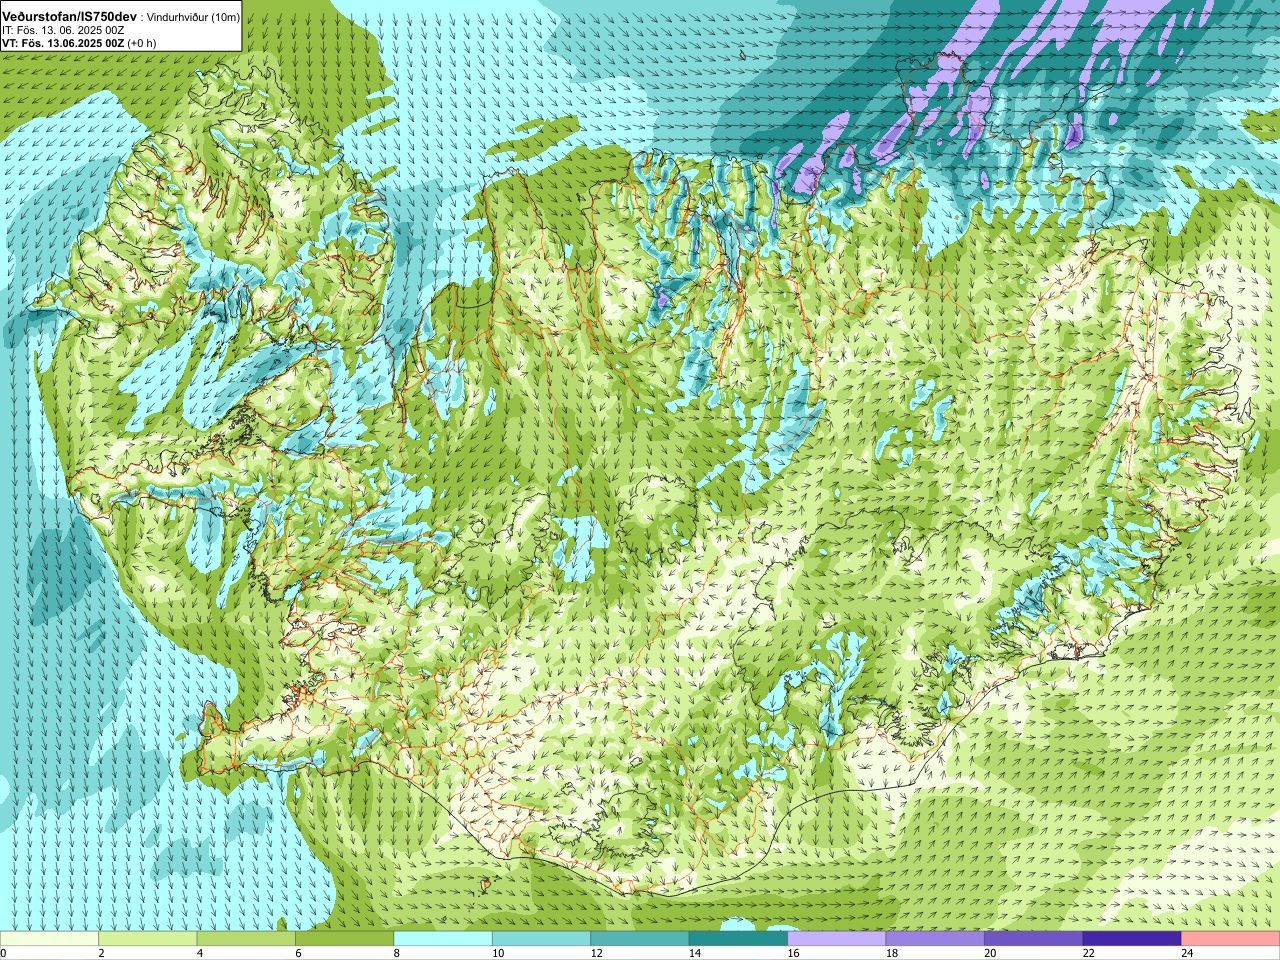Click the '6' label on the color scale

click(298, 953)
